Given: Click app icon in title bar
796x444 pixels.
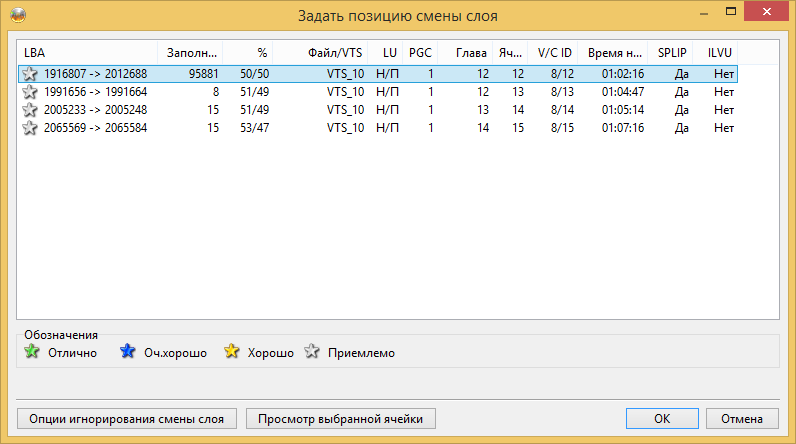Looking at the screenshot, I should [x=18, y=15].
